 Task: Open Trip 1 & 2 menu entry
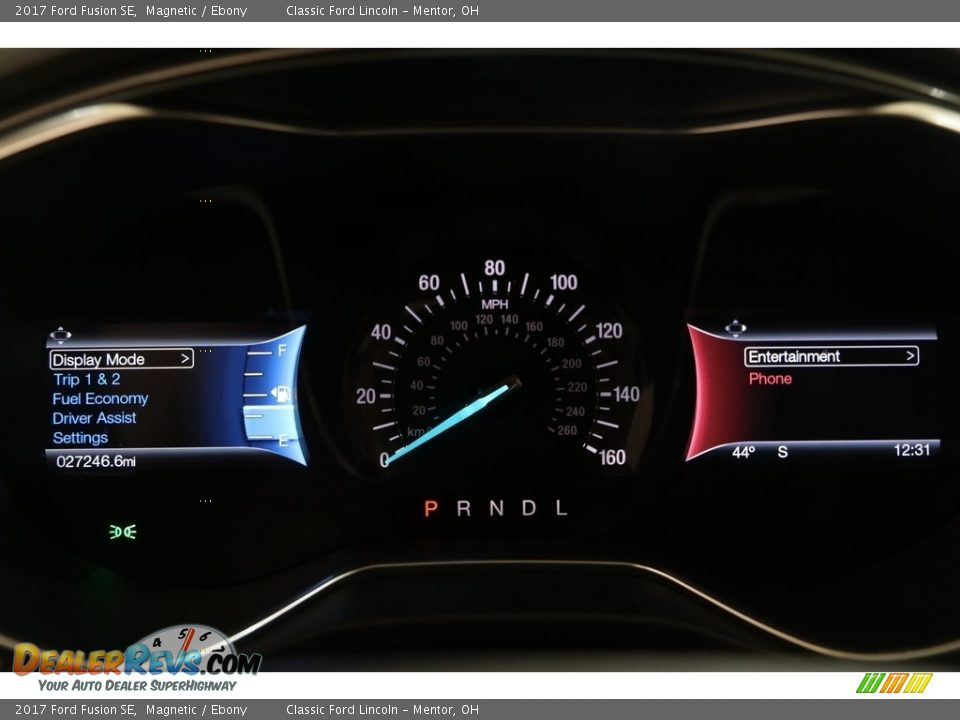pyautogui.click(x=86, y=380)
